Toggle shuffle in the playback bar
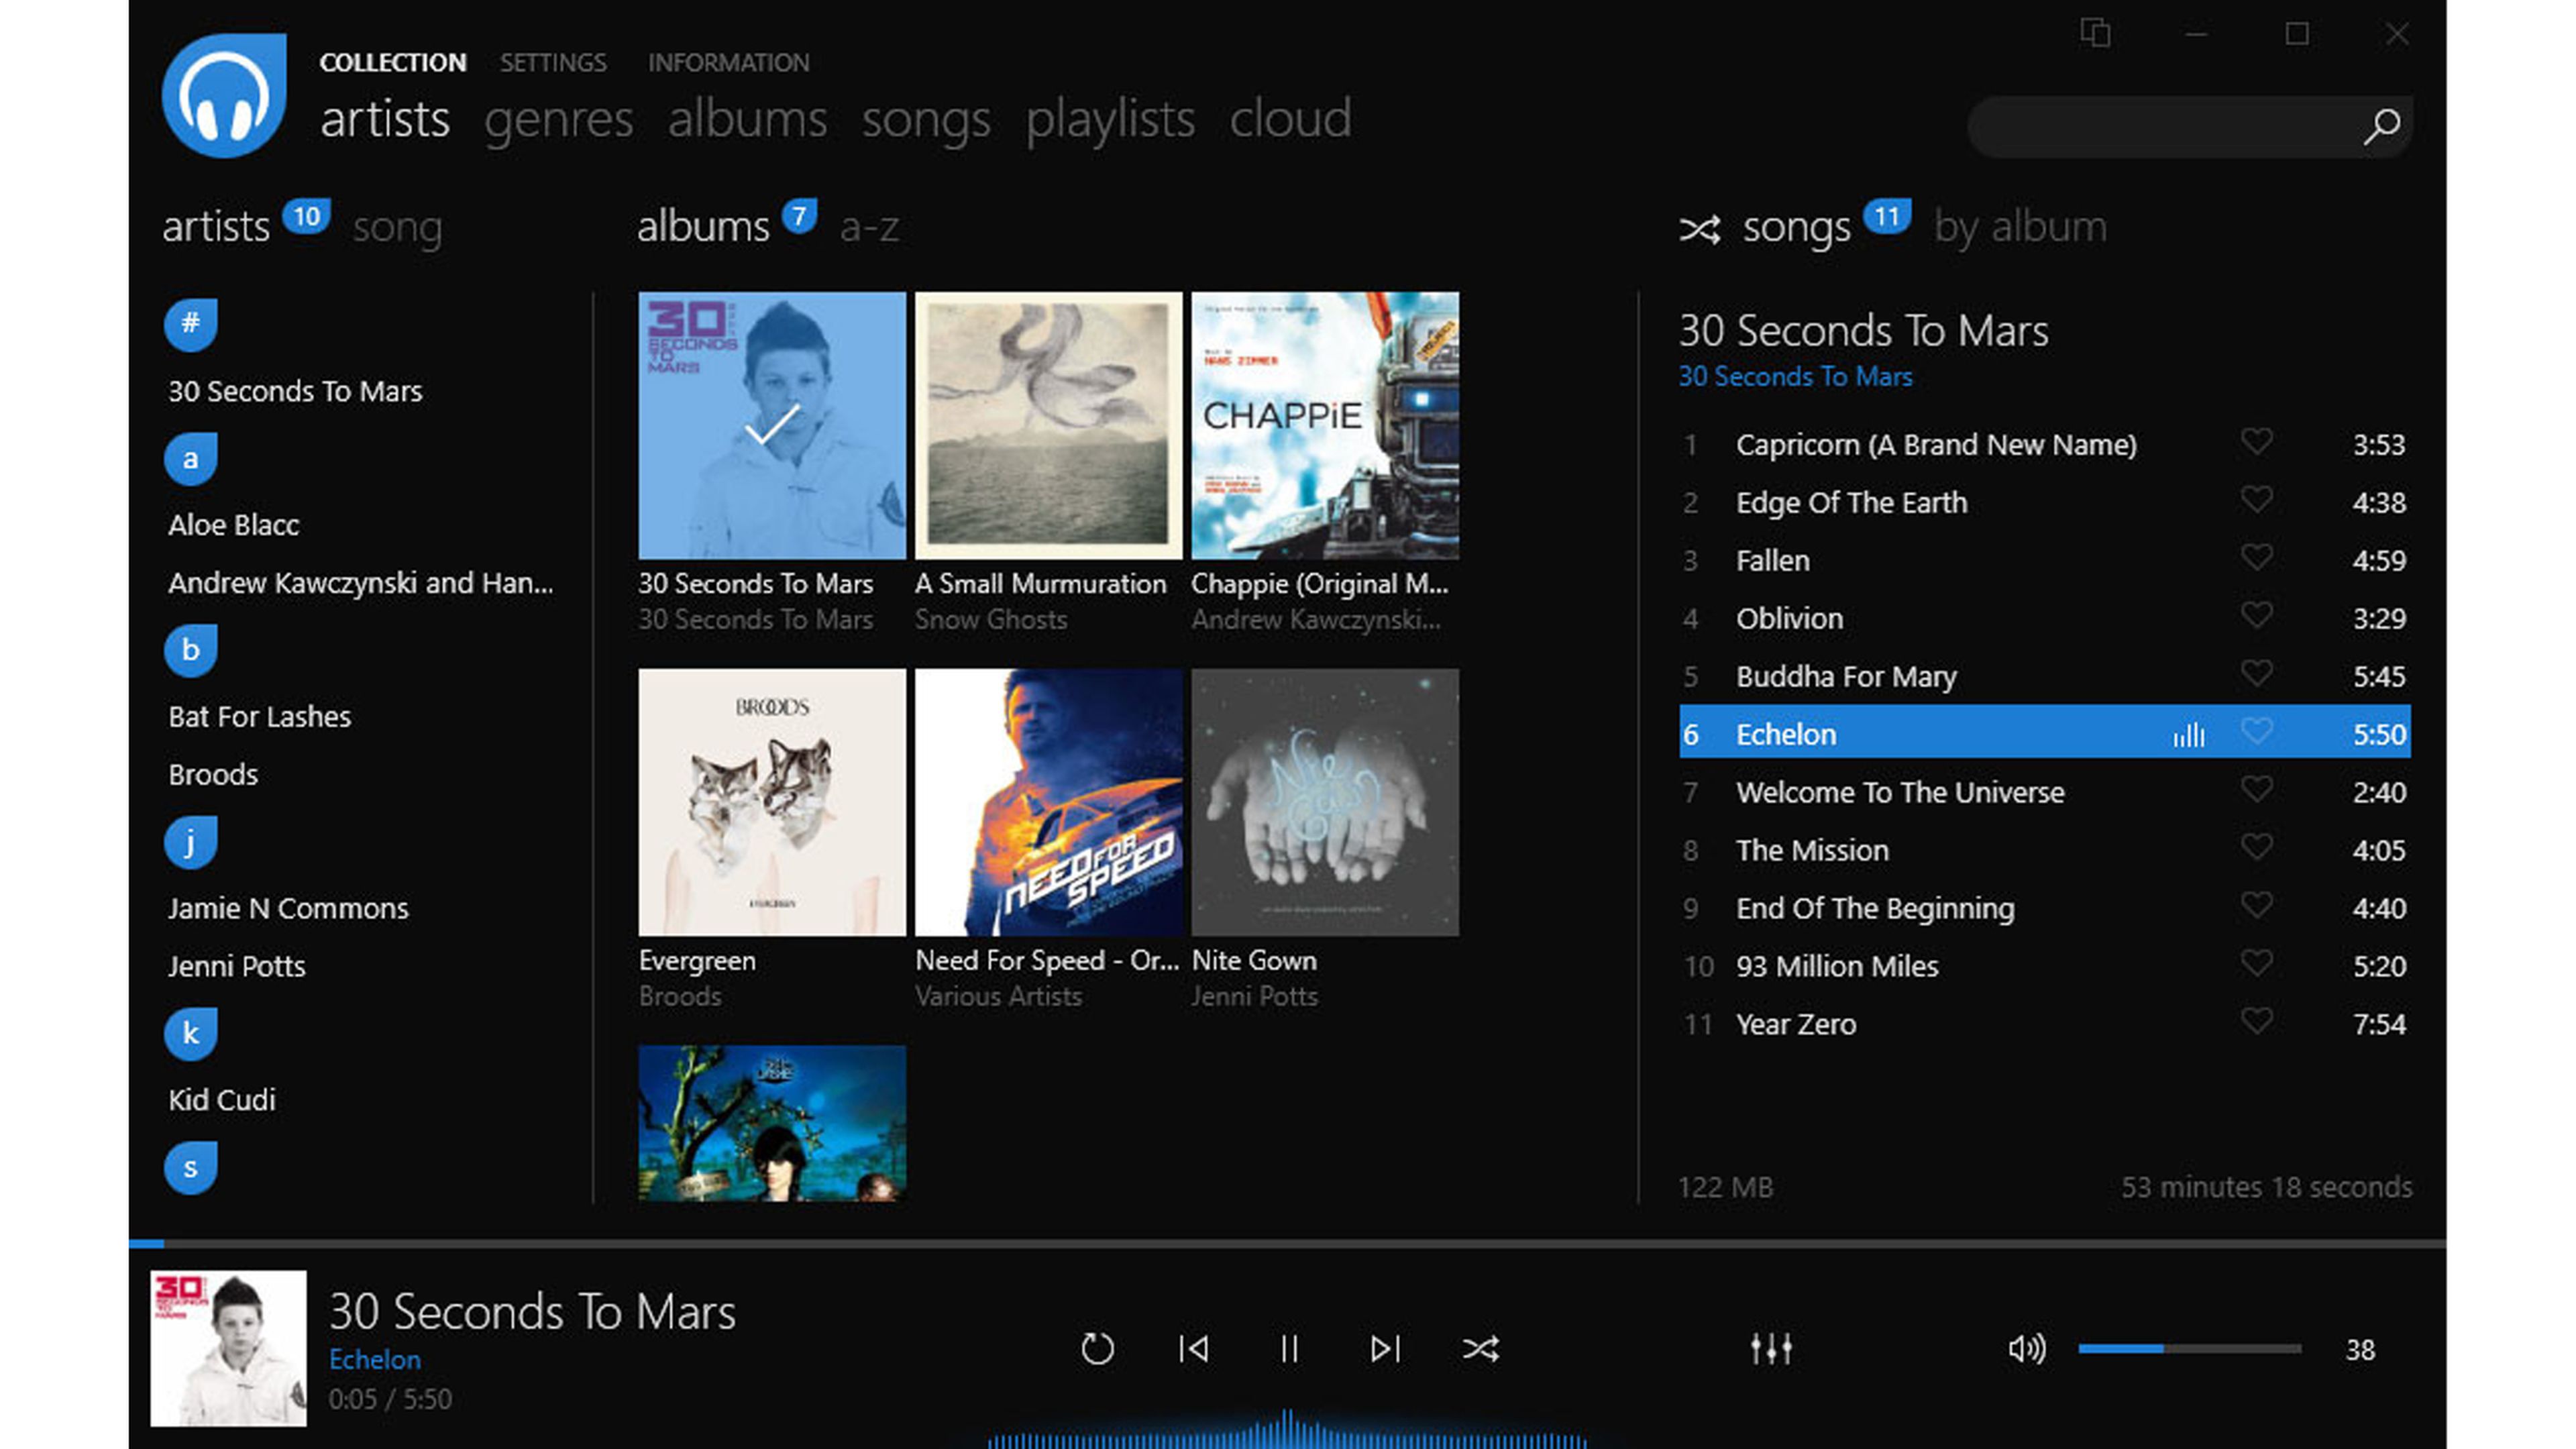Viewport: 2576px width, 1449px height. pos(1480,1349)
